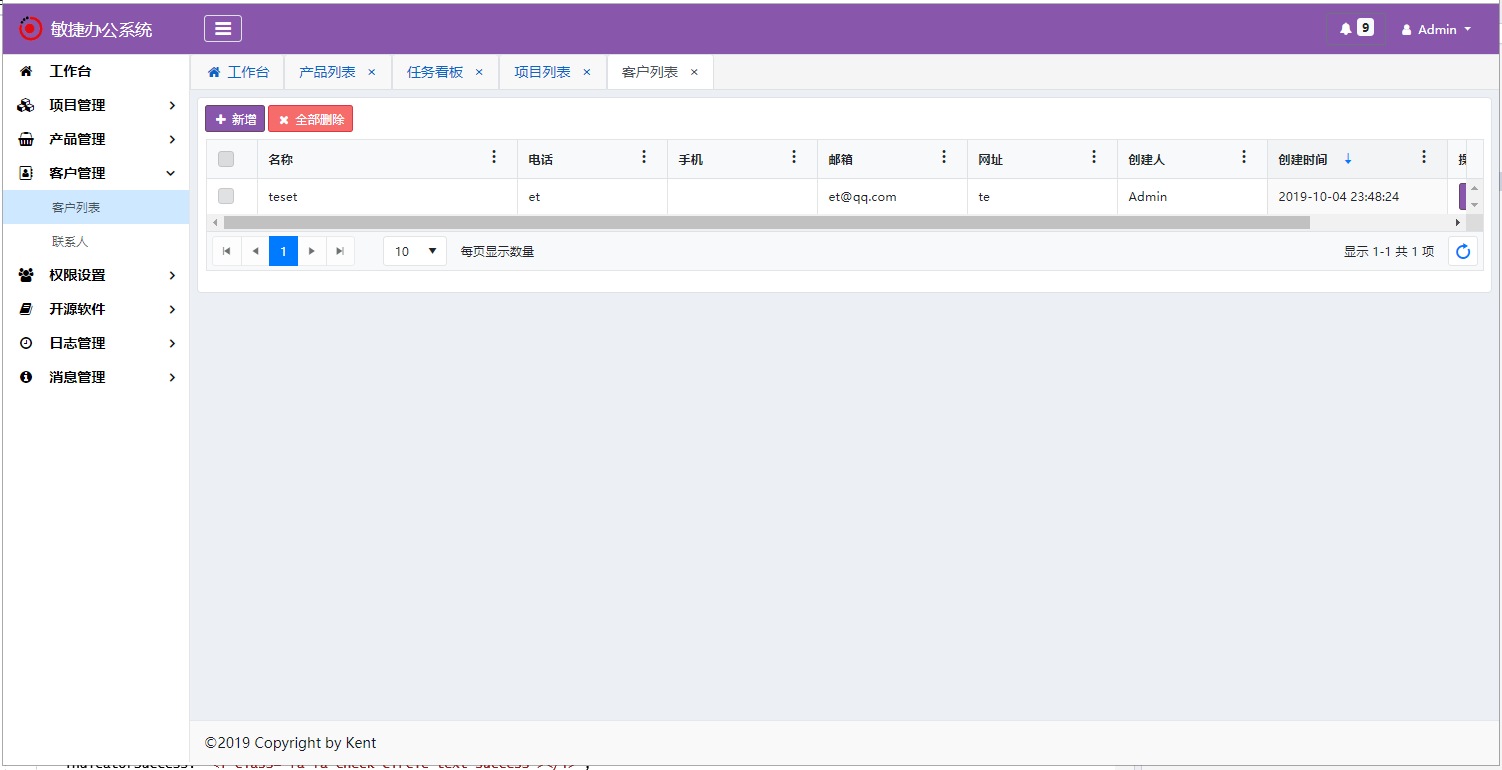Viewport: 1502px width, 770px height.
Task: Click the 开源软件 book icon
Action: coord(26,309)
